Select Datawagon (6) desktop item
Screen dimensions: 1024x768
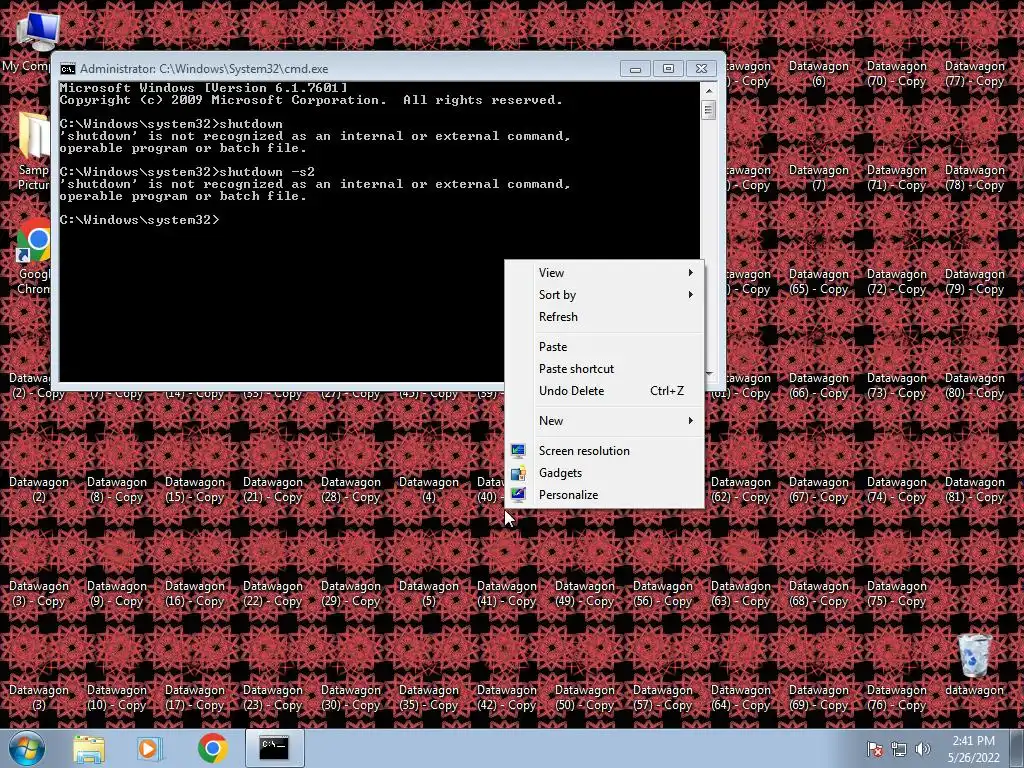tap(818, 73)
